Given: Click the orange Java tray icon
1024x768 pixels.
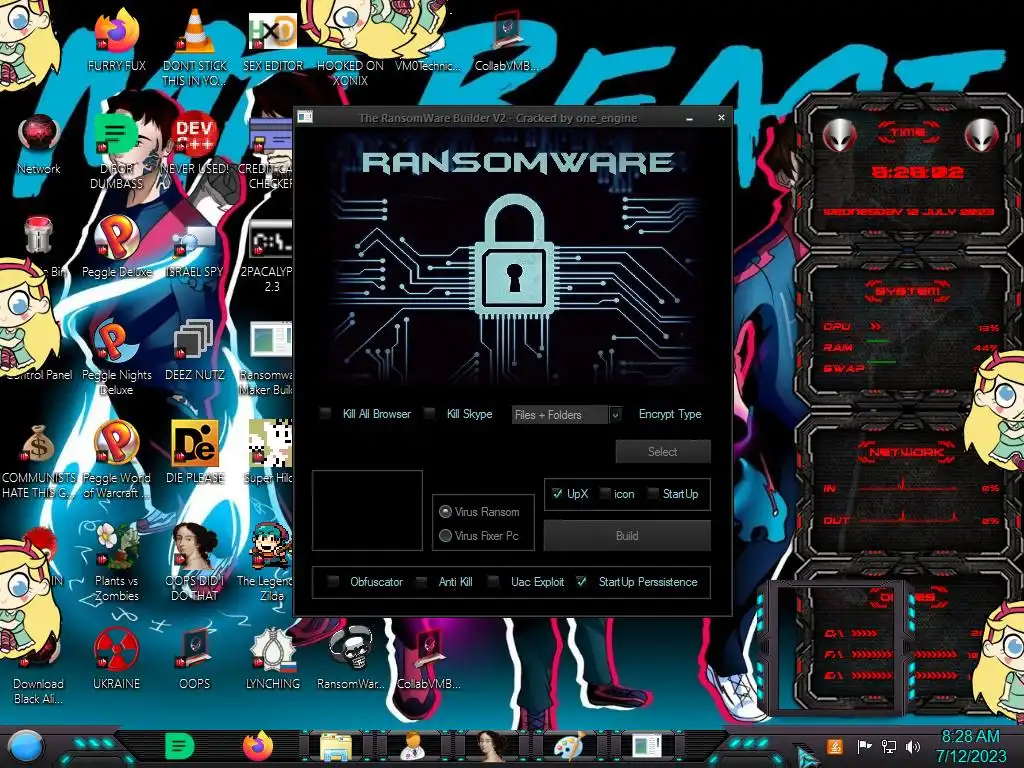Looking at the screenshot, I should point(835,746).
